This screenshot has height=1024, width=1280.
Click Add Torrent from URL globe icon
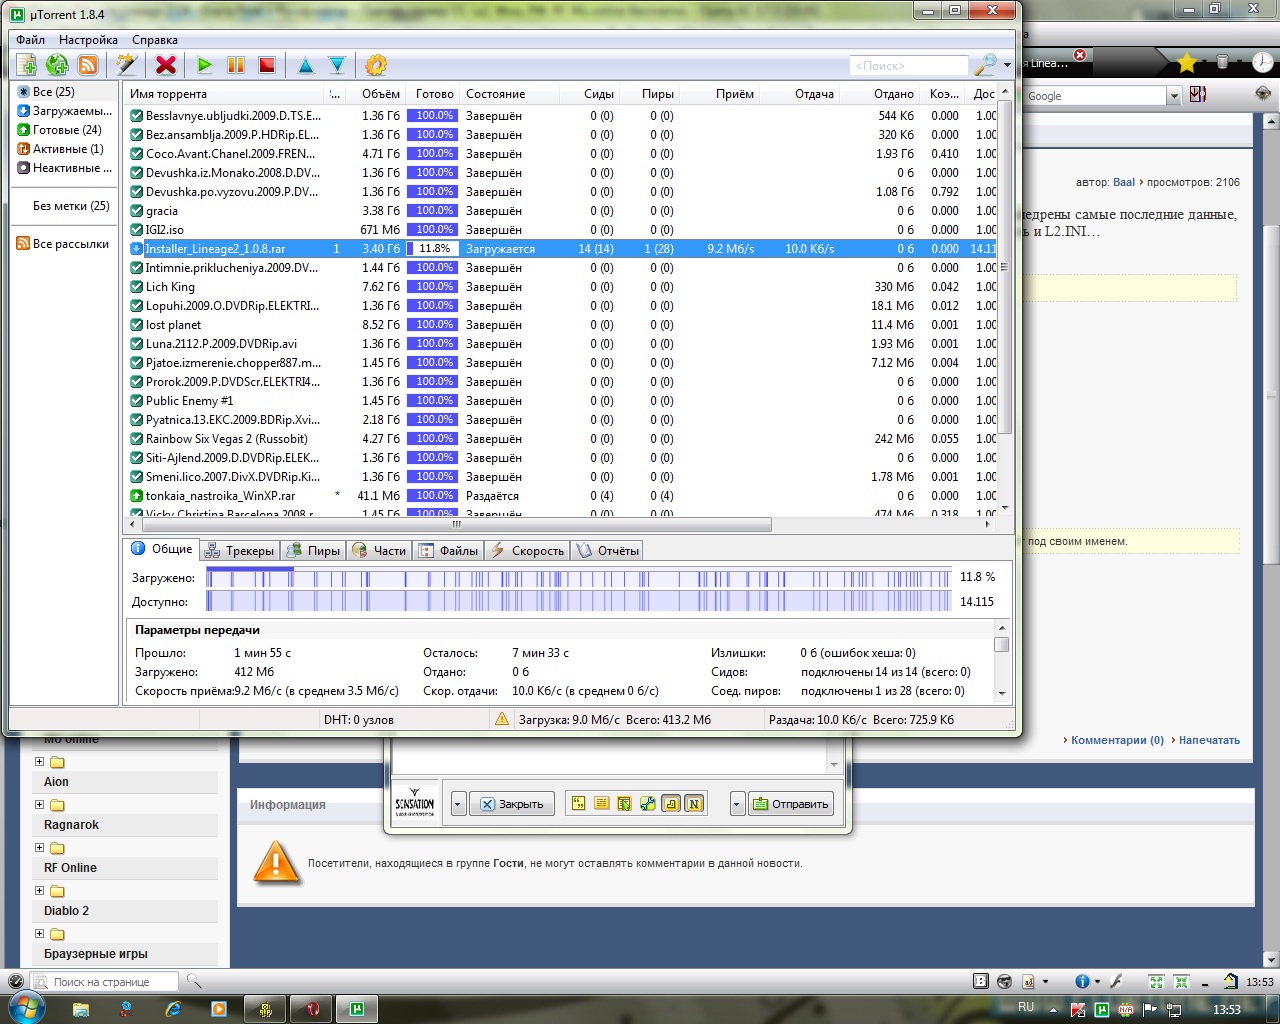pos(57,65)
